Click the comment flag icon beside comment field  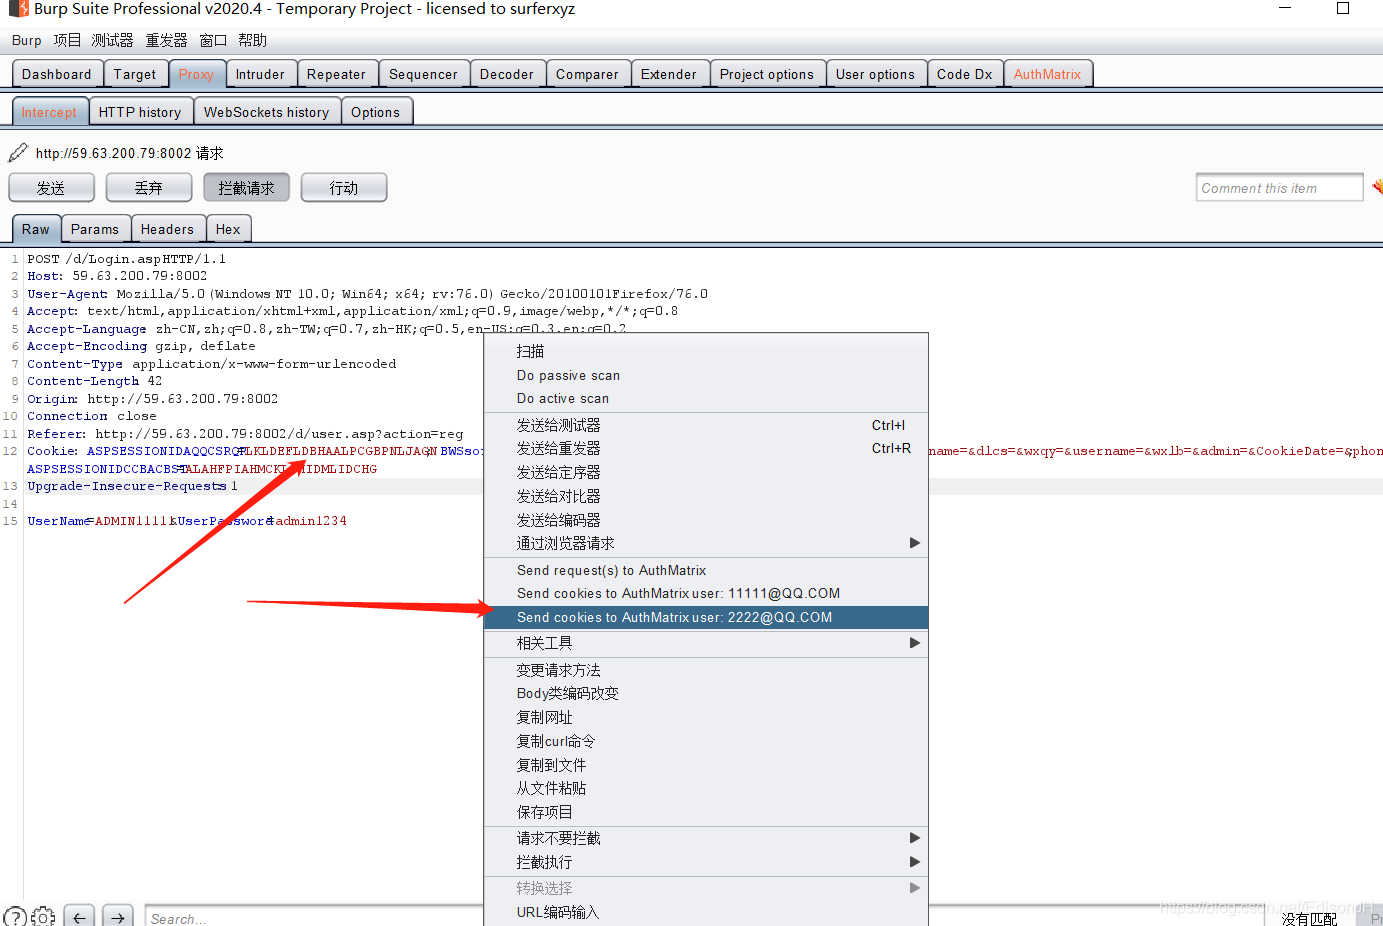pyautogui.click(x=1377, y=186)
